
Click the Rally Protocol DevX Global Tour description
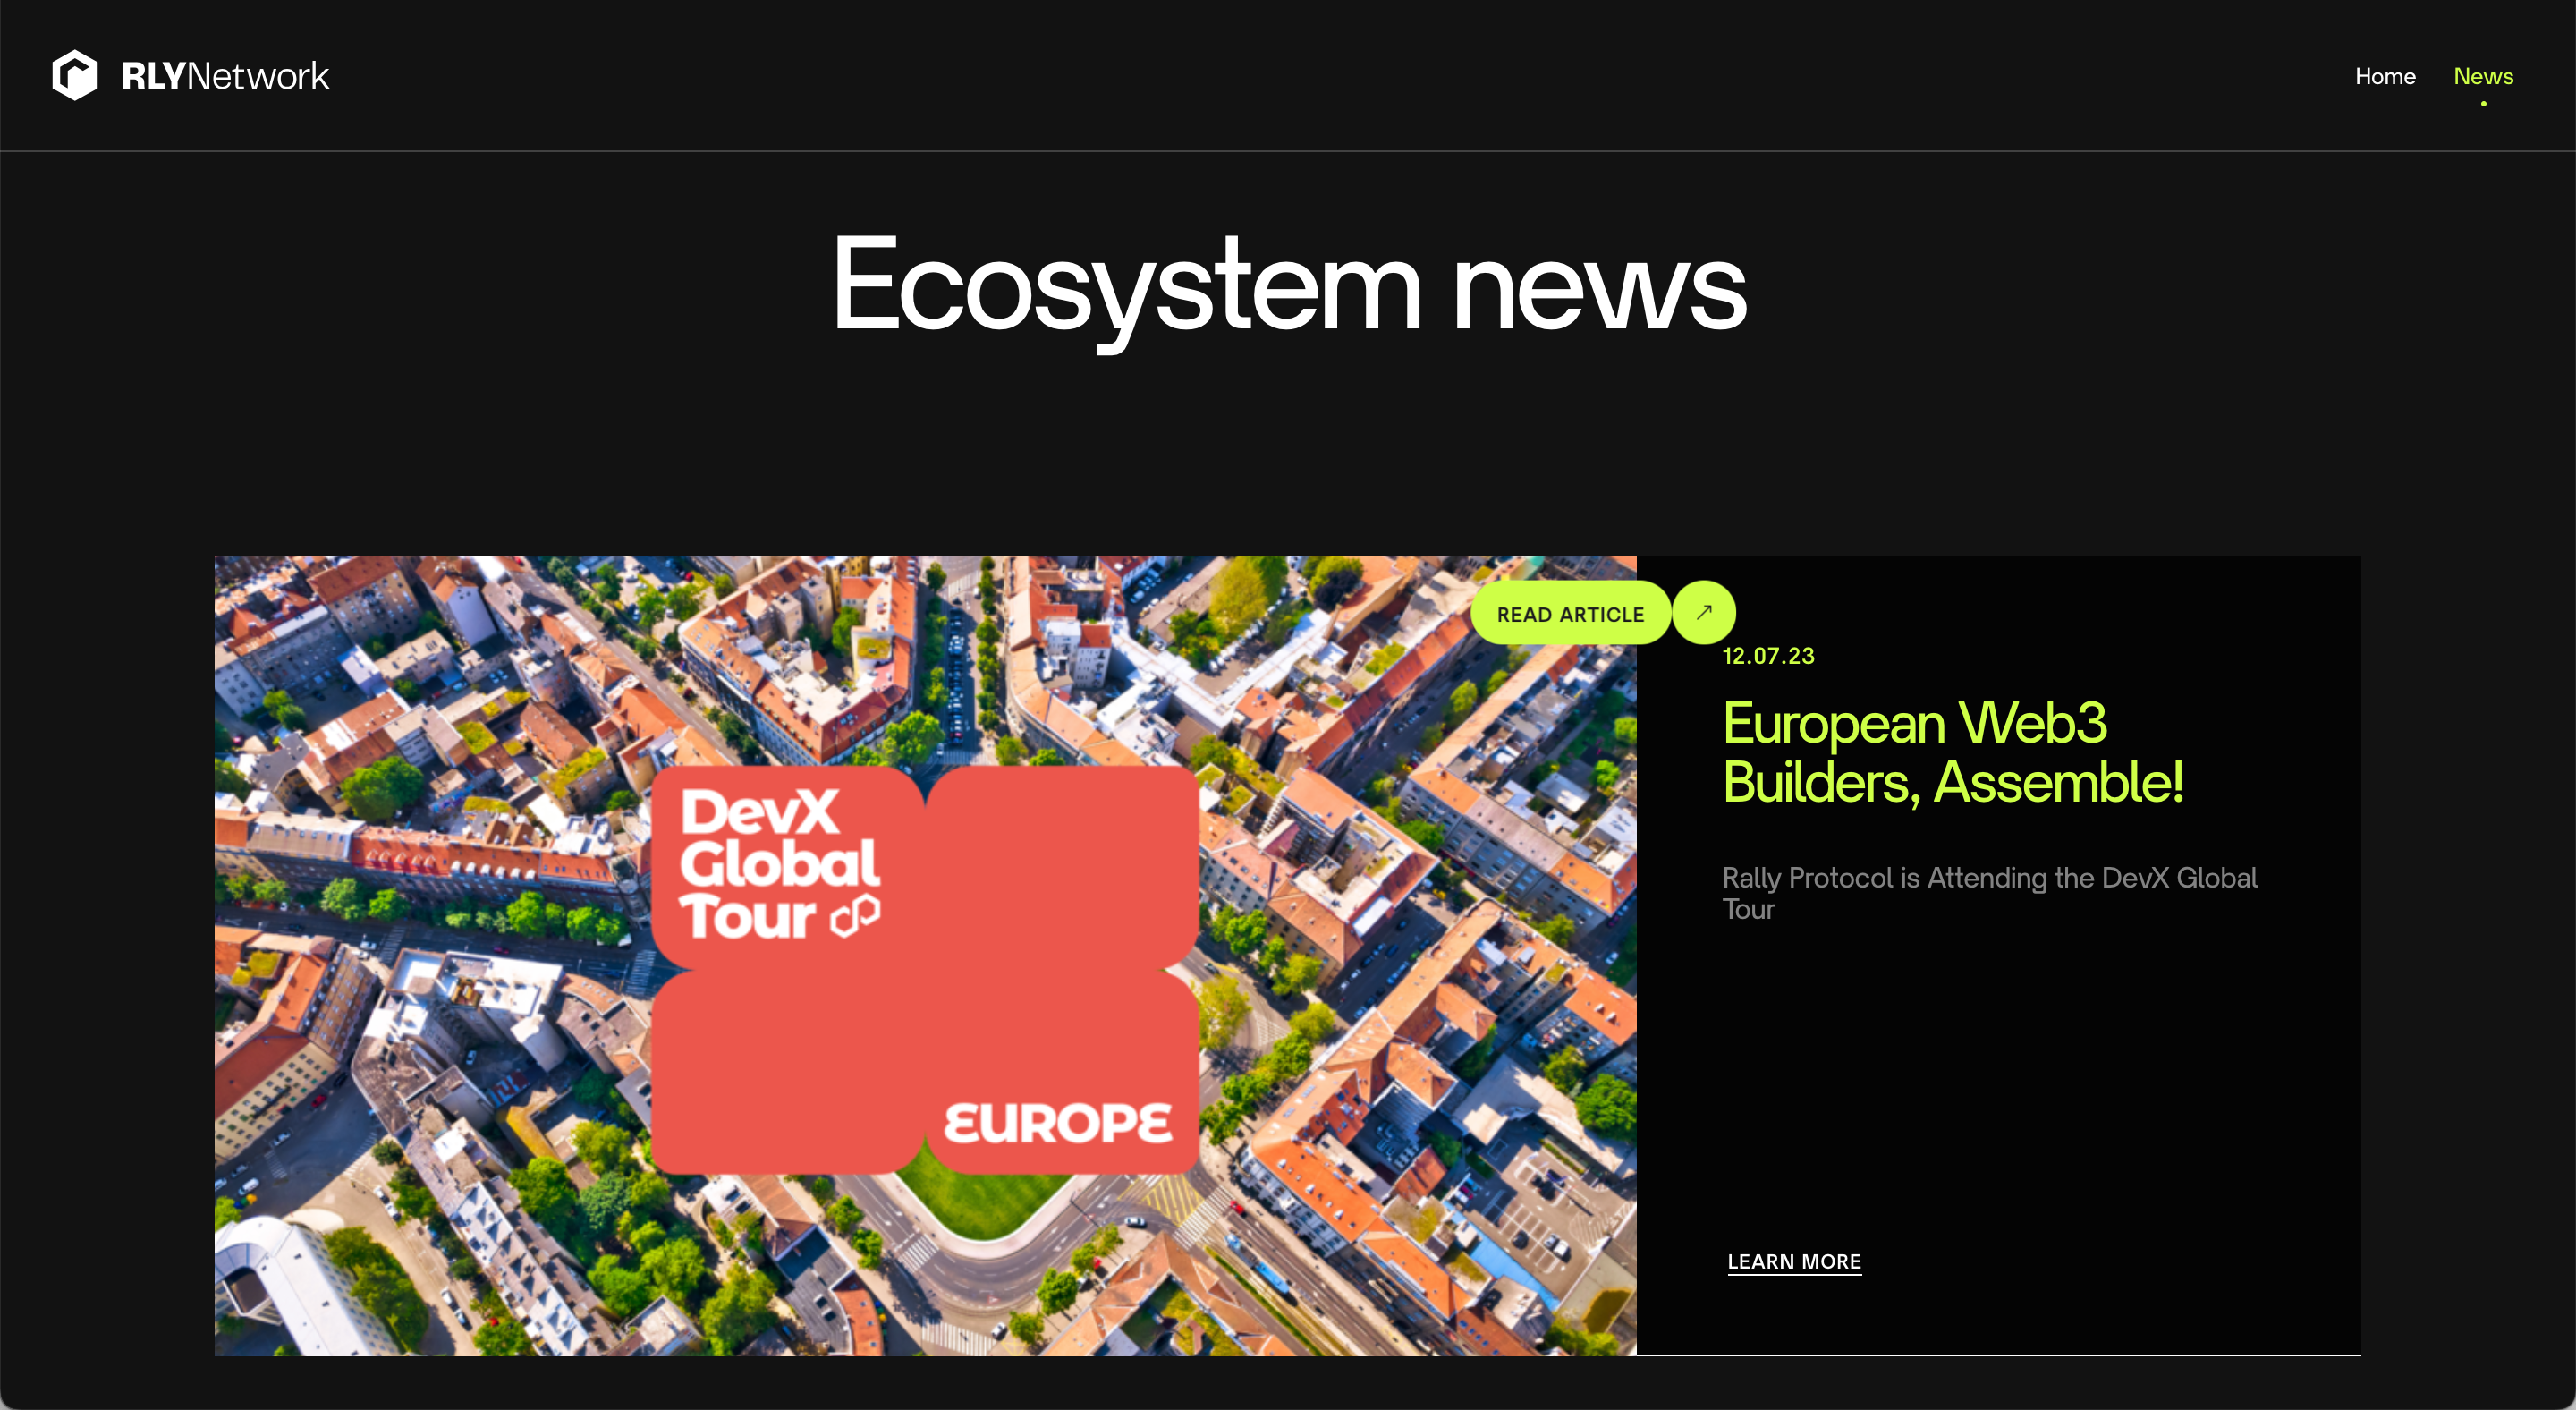tap(1989, 893)
